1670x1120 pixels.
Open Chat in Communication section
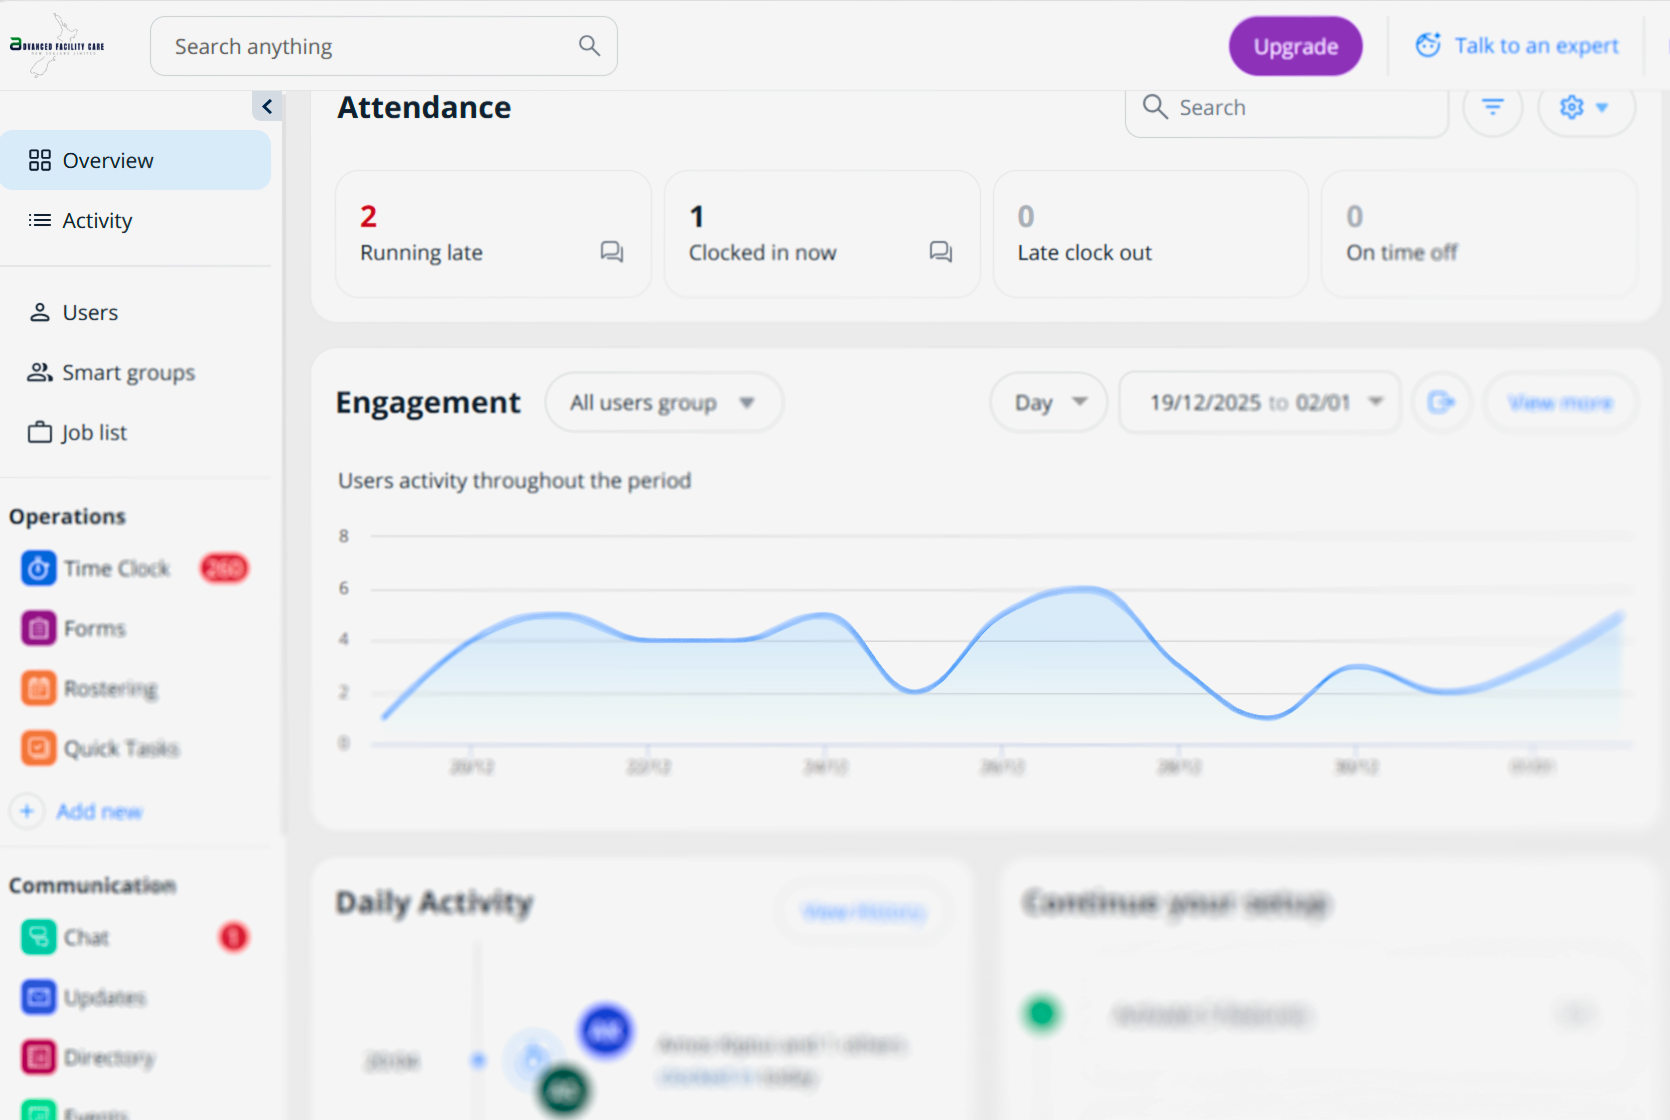pos(86,937)
